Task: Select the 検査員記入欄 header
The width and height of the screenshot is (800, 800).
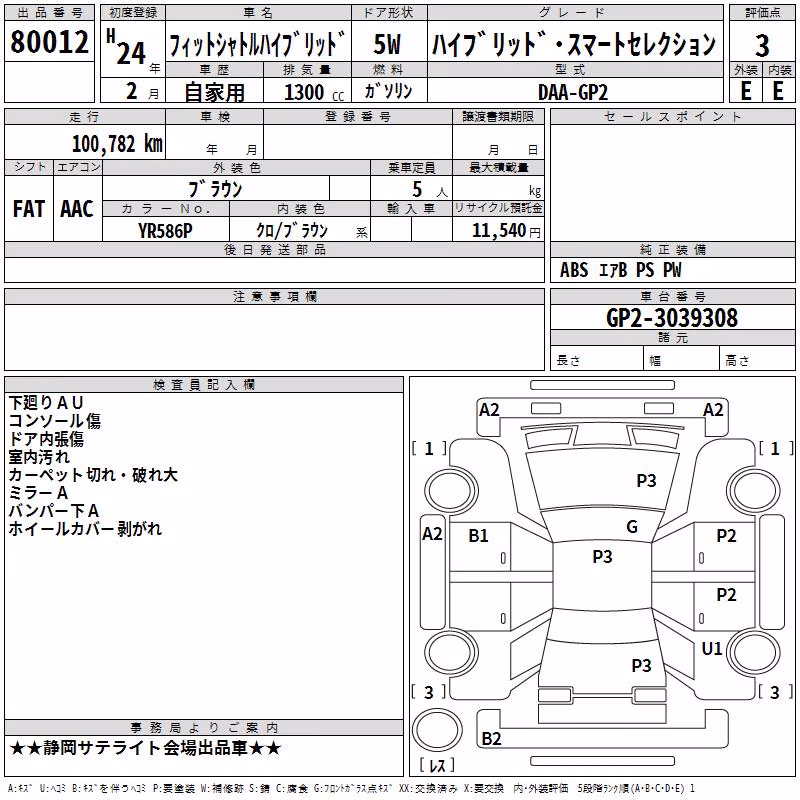Action: coord(204,385)
